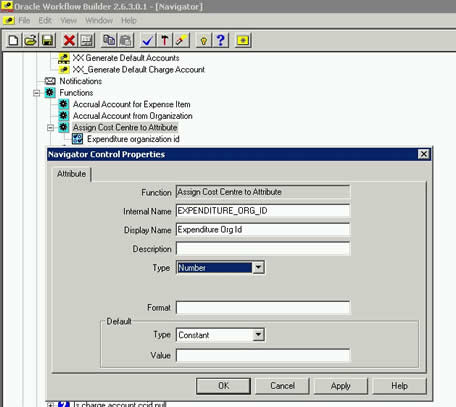
Task: Select Expenditure organization id tree item
Action: click(x=133, y=139)
